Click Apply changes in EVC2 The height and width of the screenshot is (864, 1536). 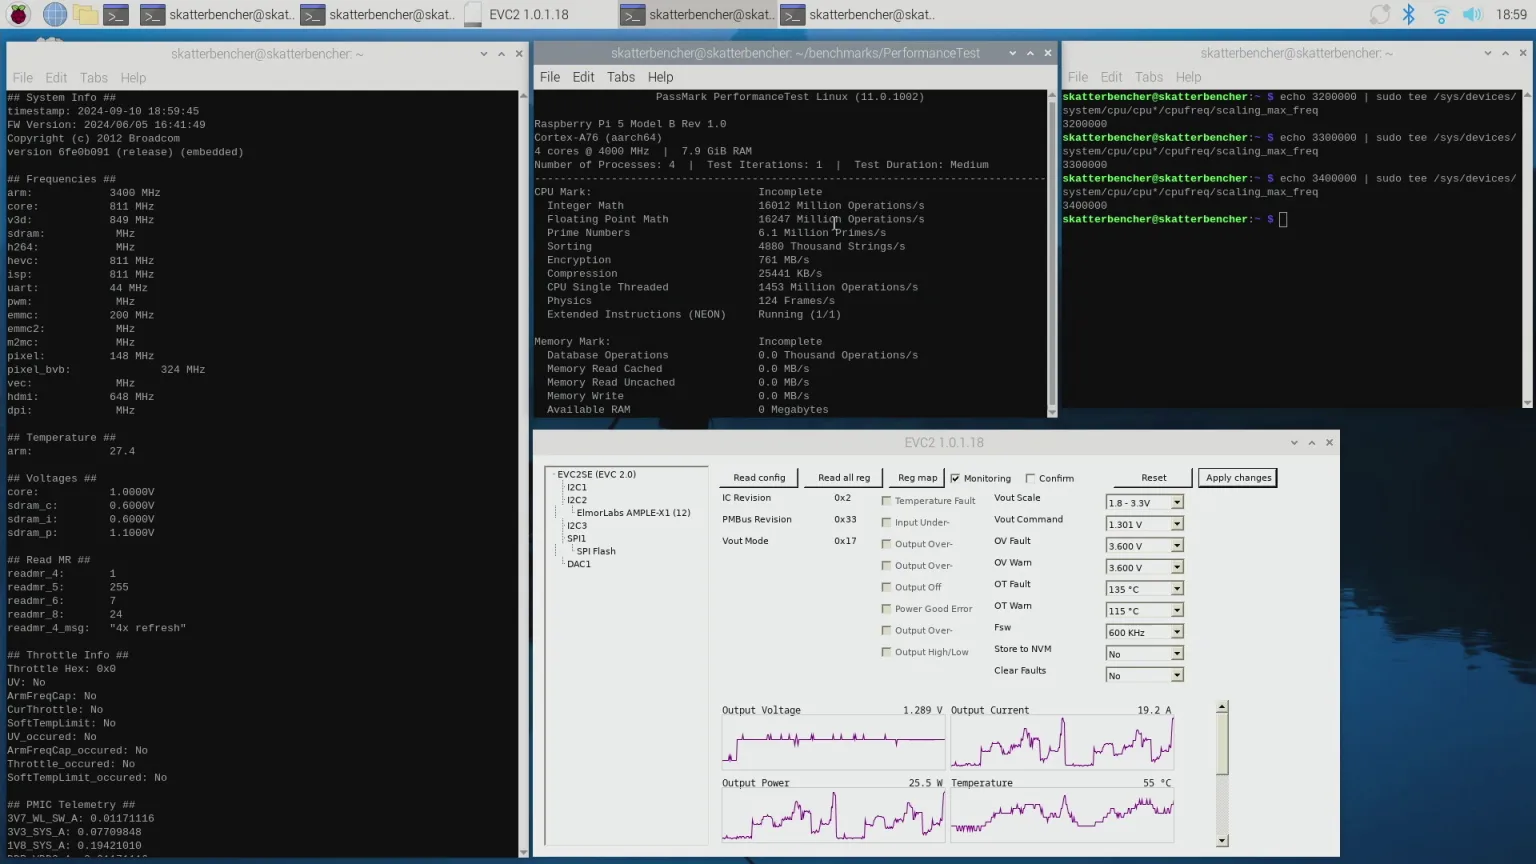(x=1238, y=478)
